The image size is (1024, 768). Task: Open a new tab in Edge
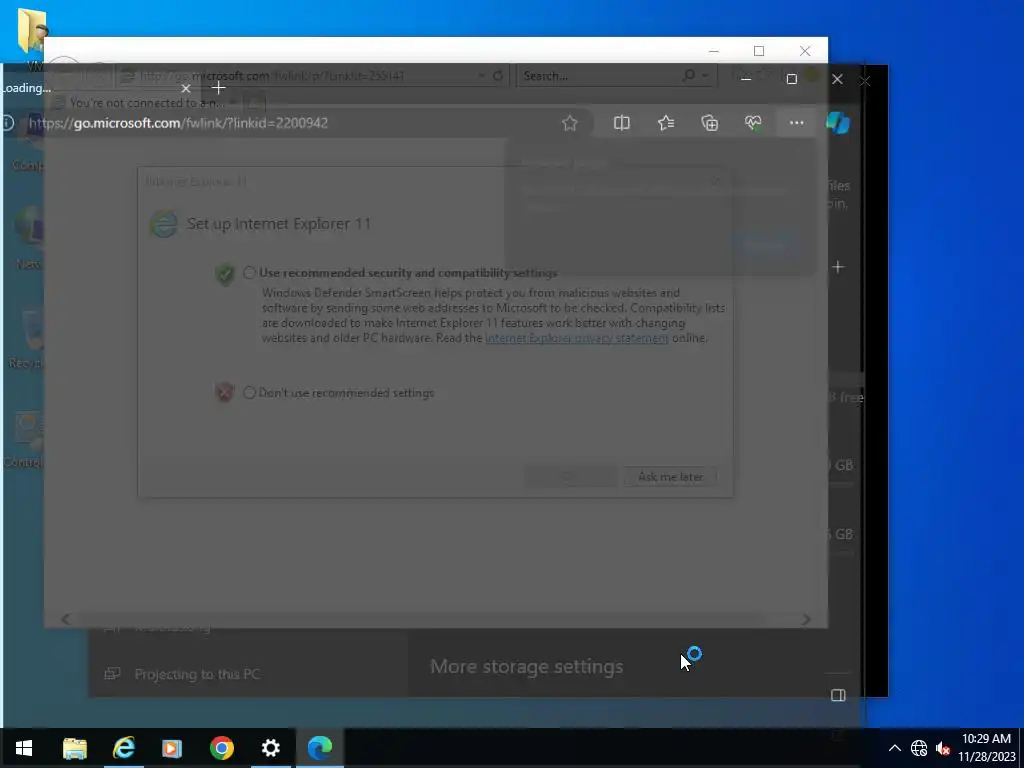[219, 88]
